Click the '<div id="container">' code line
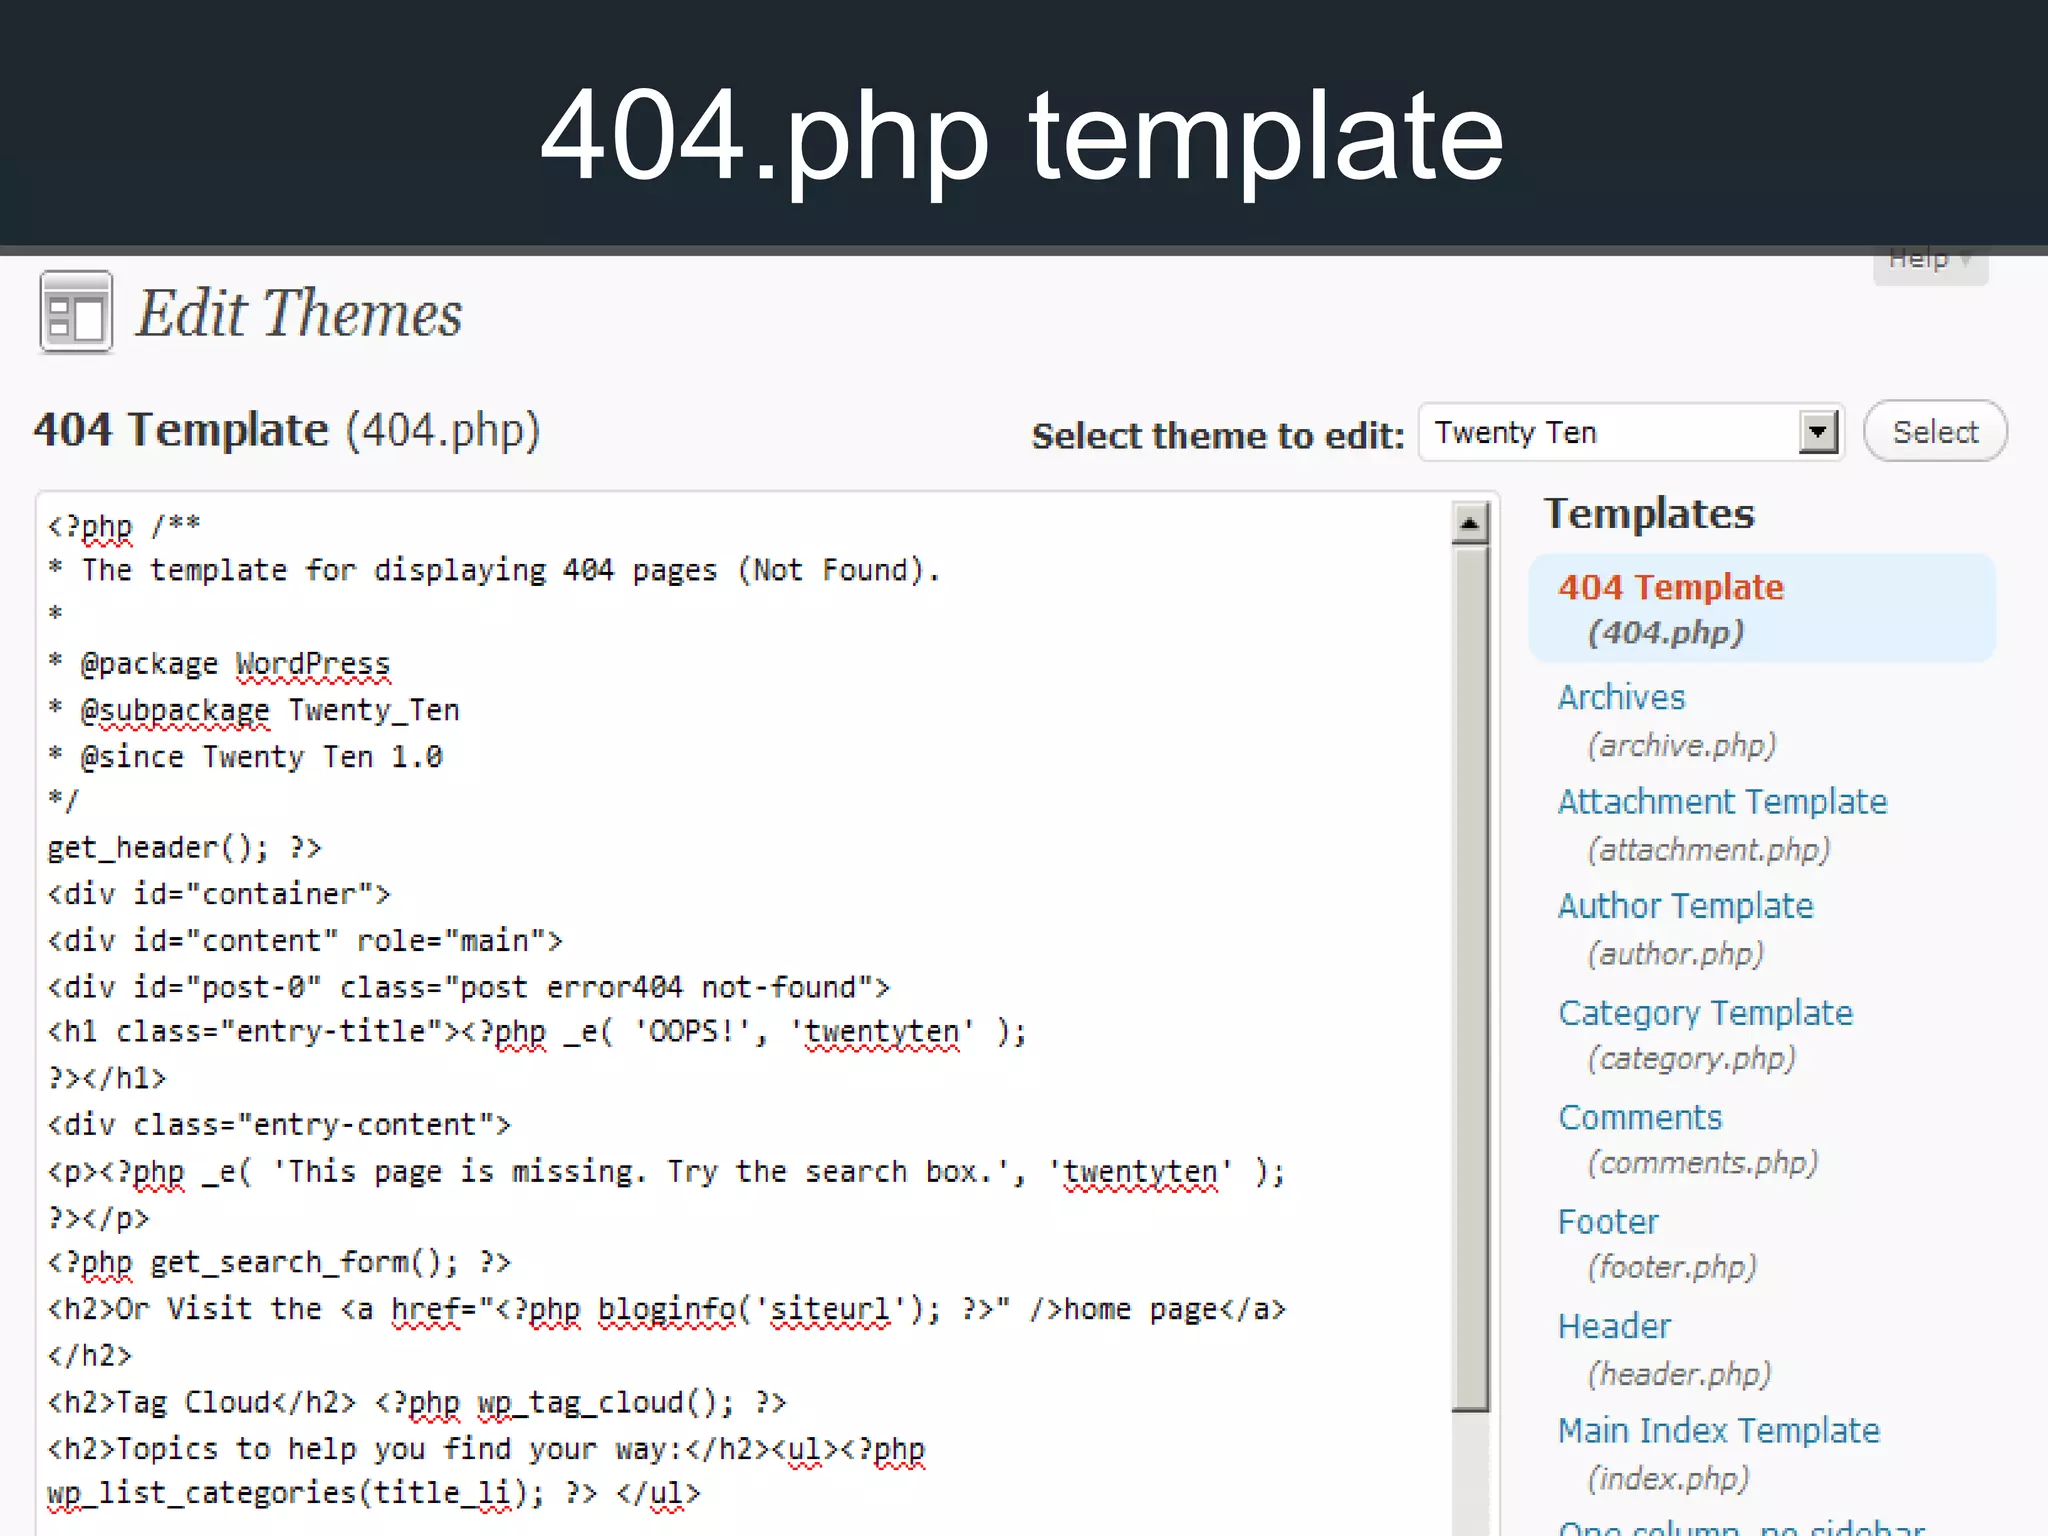The height and width of the screenshot is (1536, 2048). coord(219,894)
